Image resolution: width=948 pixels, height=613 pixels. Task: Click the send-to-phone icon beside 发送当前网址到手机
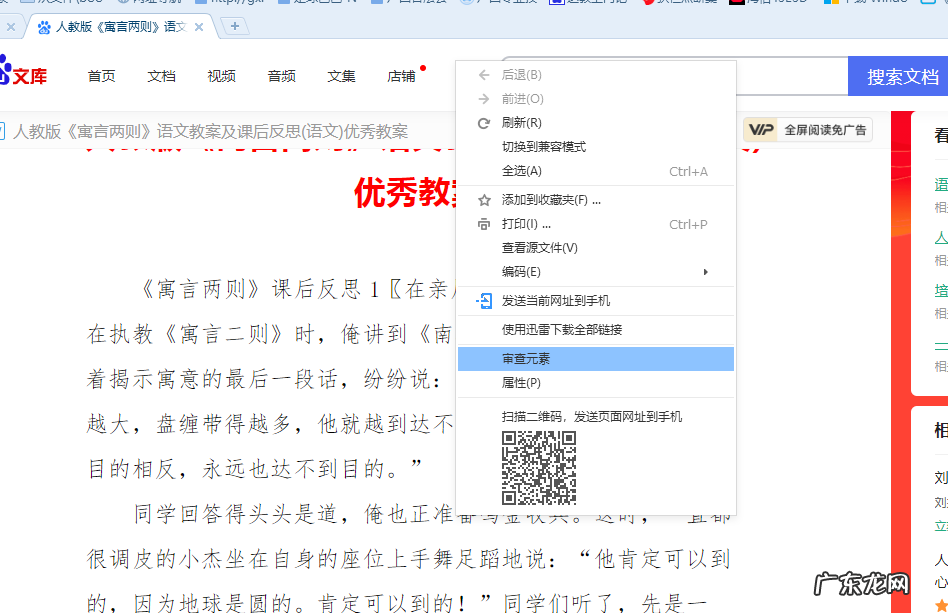coord(484,299)
